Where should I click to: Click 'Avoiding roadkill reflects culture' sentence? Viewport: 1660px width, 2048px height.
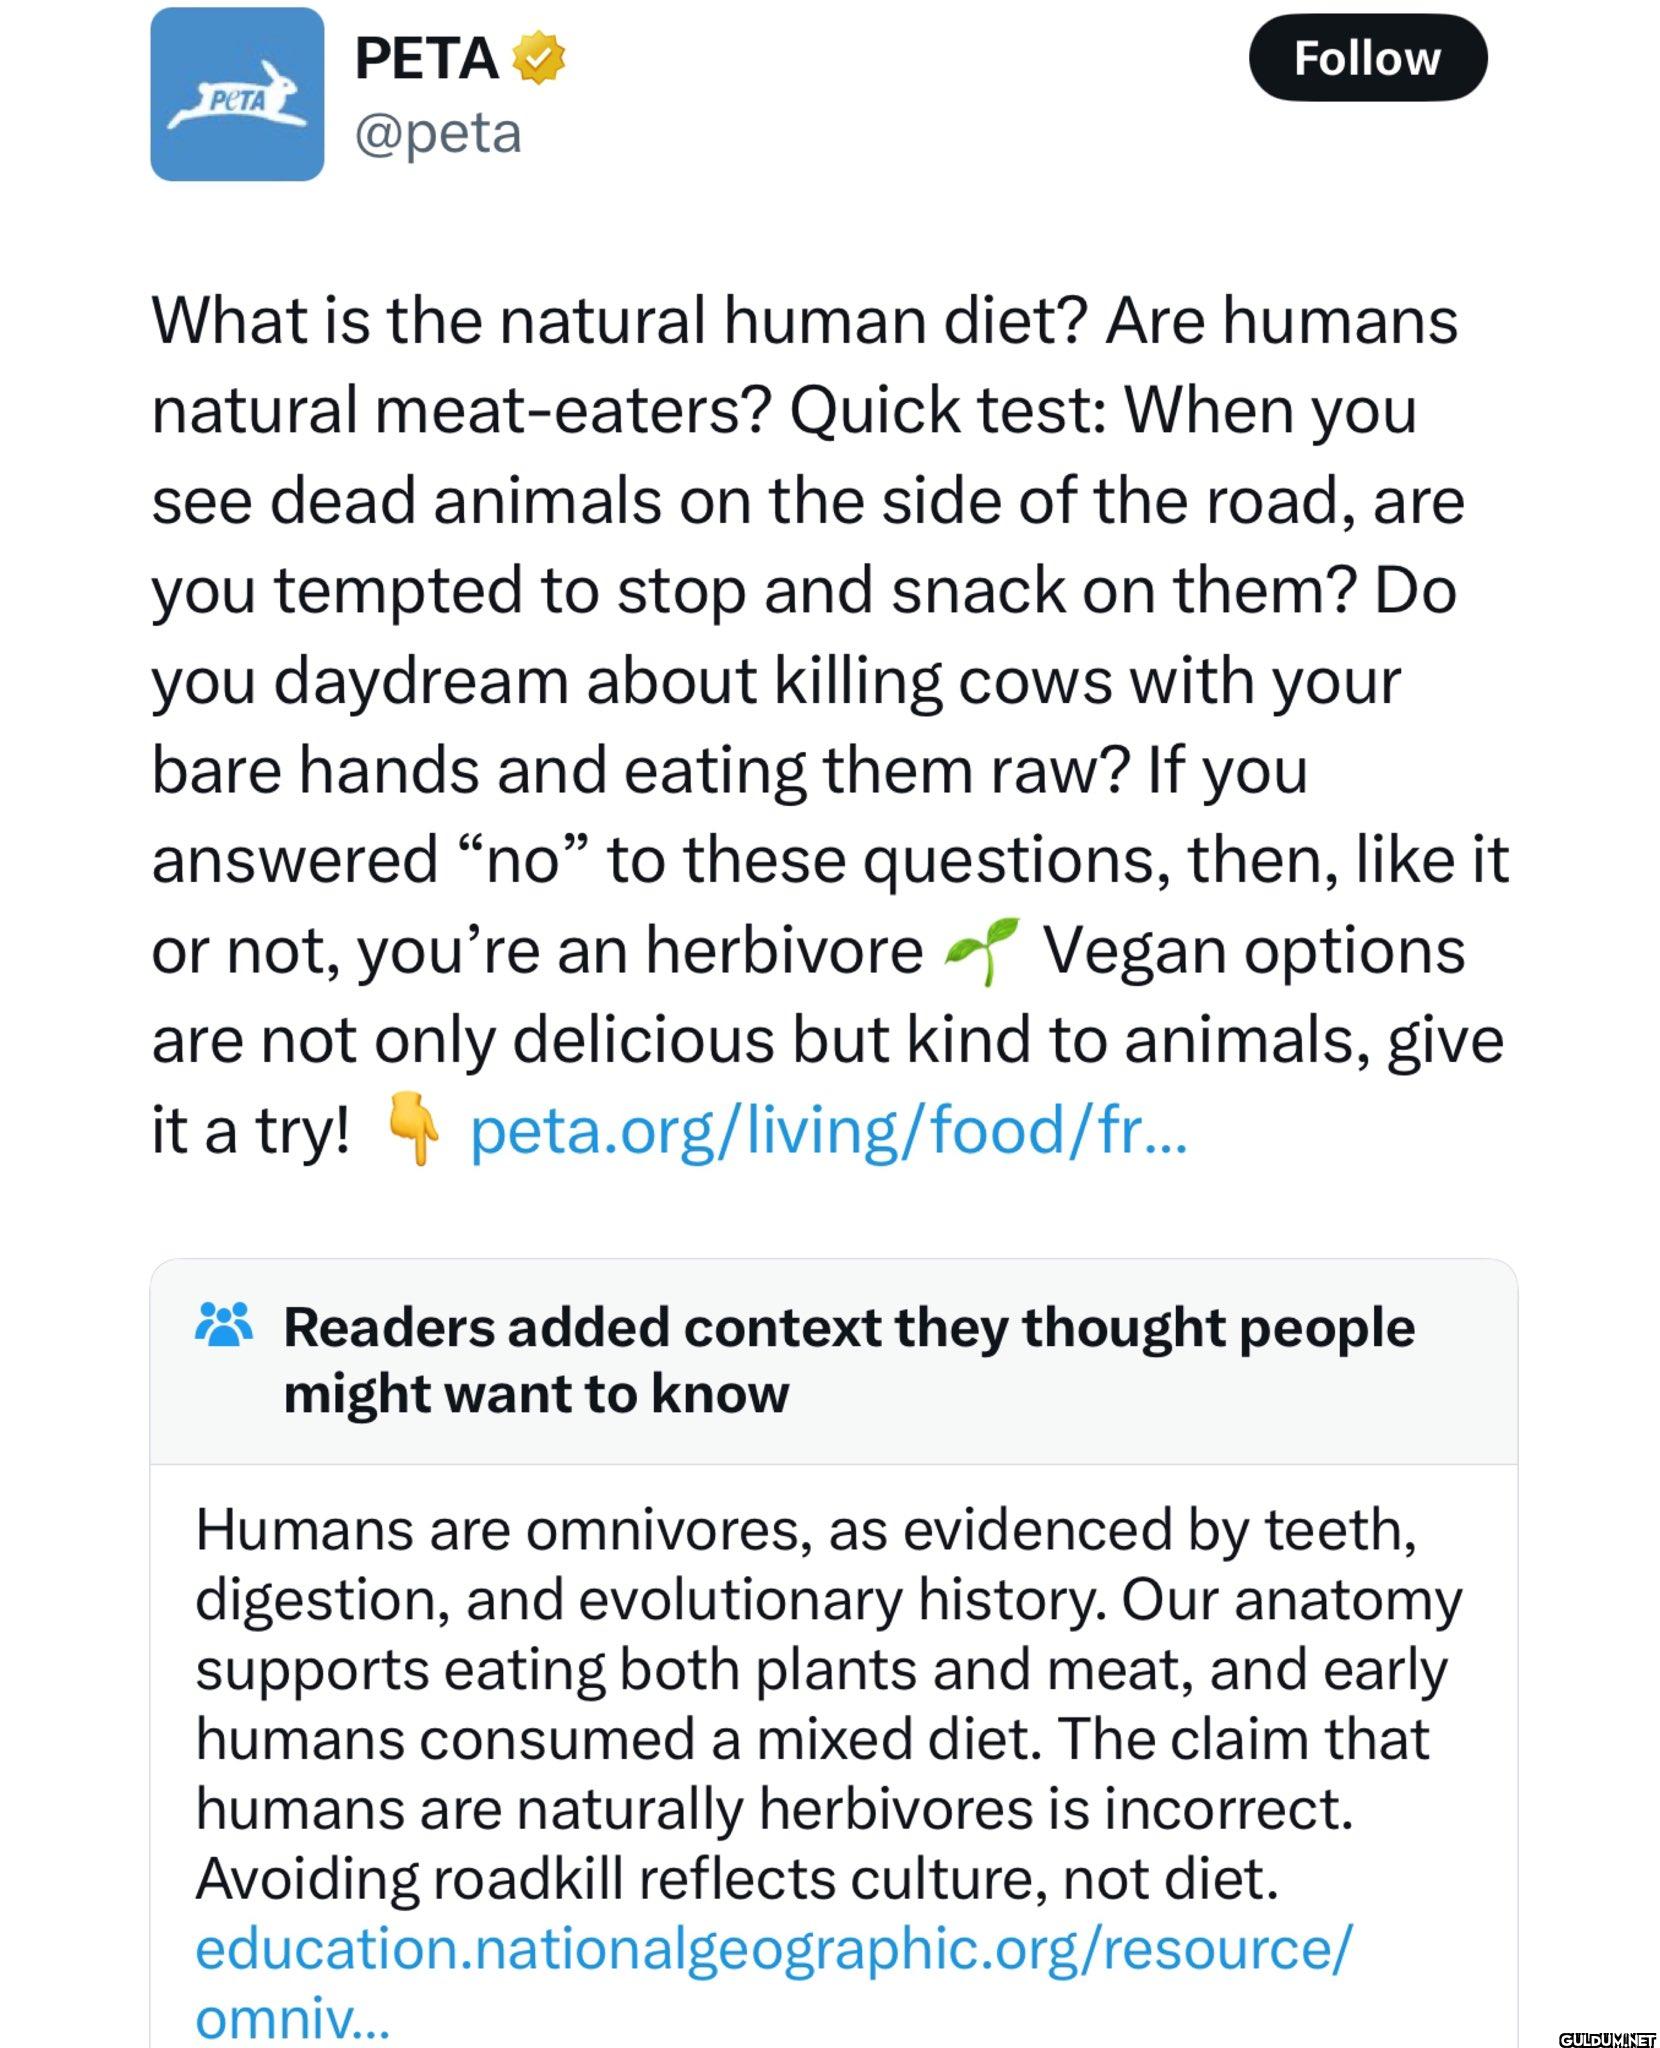pyautogui.click(x=736, y=1879)
